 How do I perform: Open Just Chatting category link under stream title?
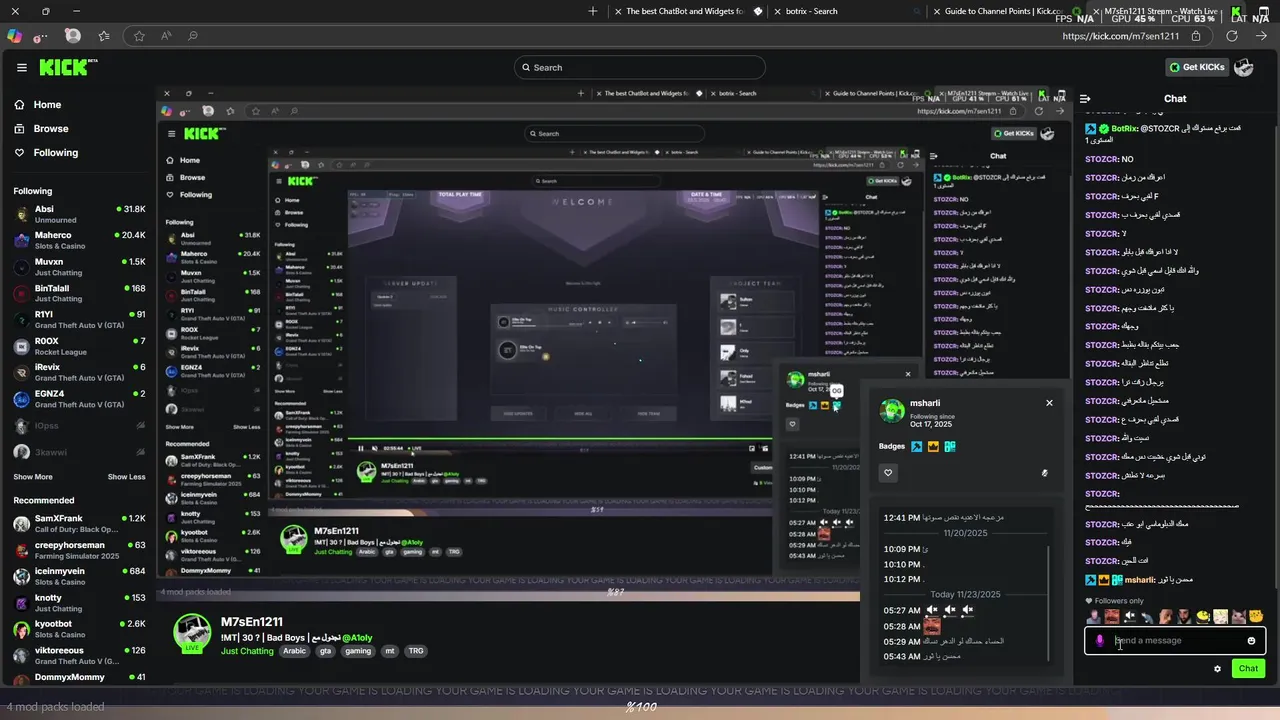tap(247, 651)
